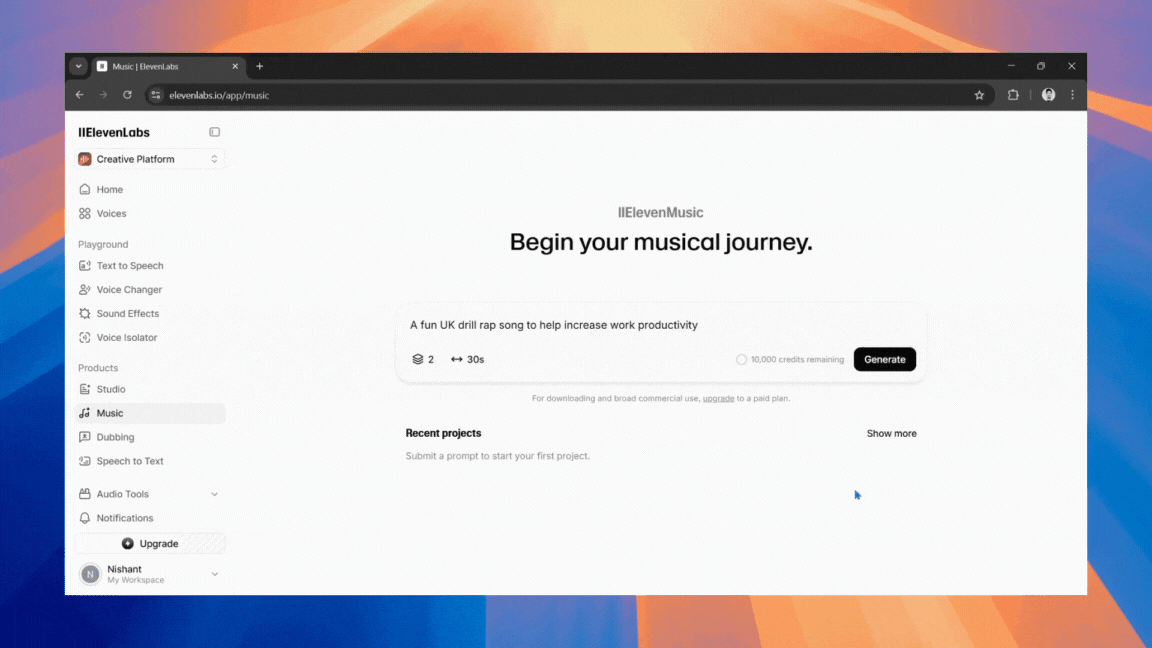Open the Dubbing icon in sidebar
The width and height of the screenshot is (1152, 648).
click(x=84, y=437)
